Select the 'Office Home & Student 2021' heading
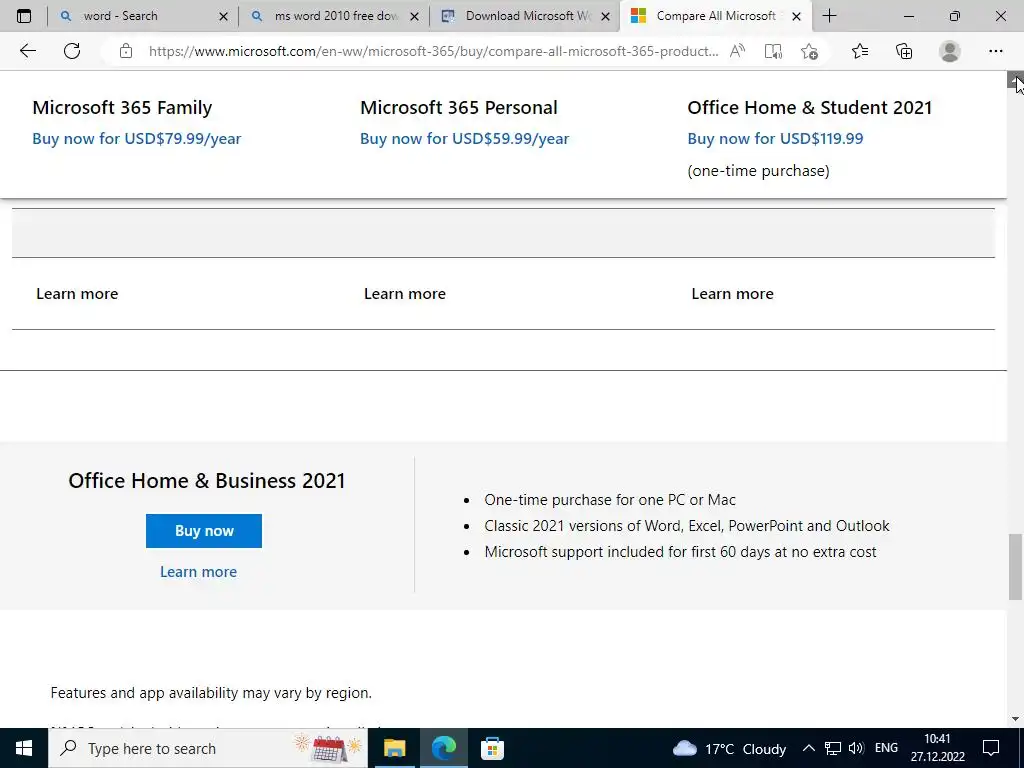Screen dimensions: 1024x768 click(x=809, y=107)
